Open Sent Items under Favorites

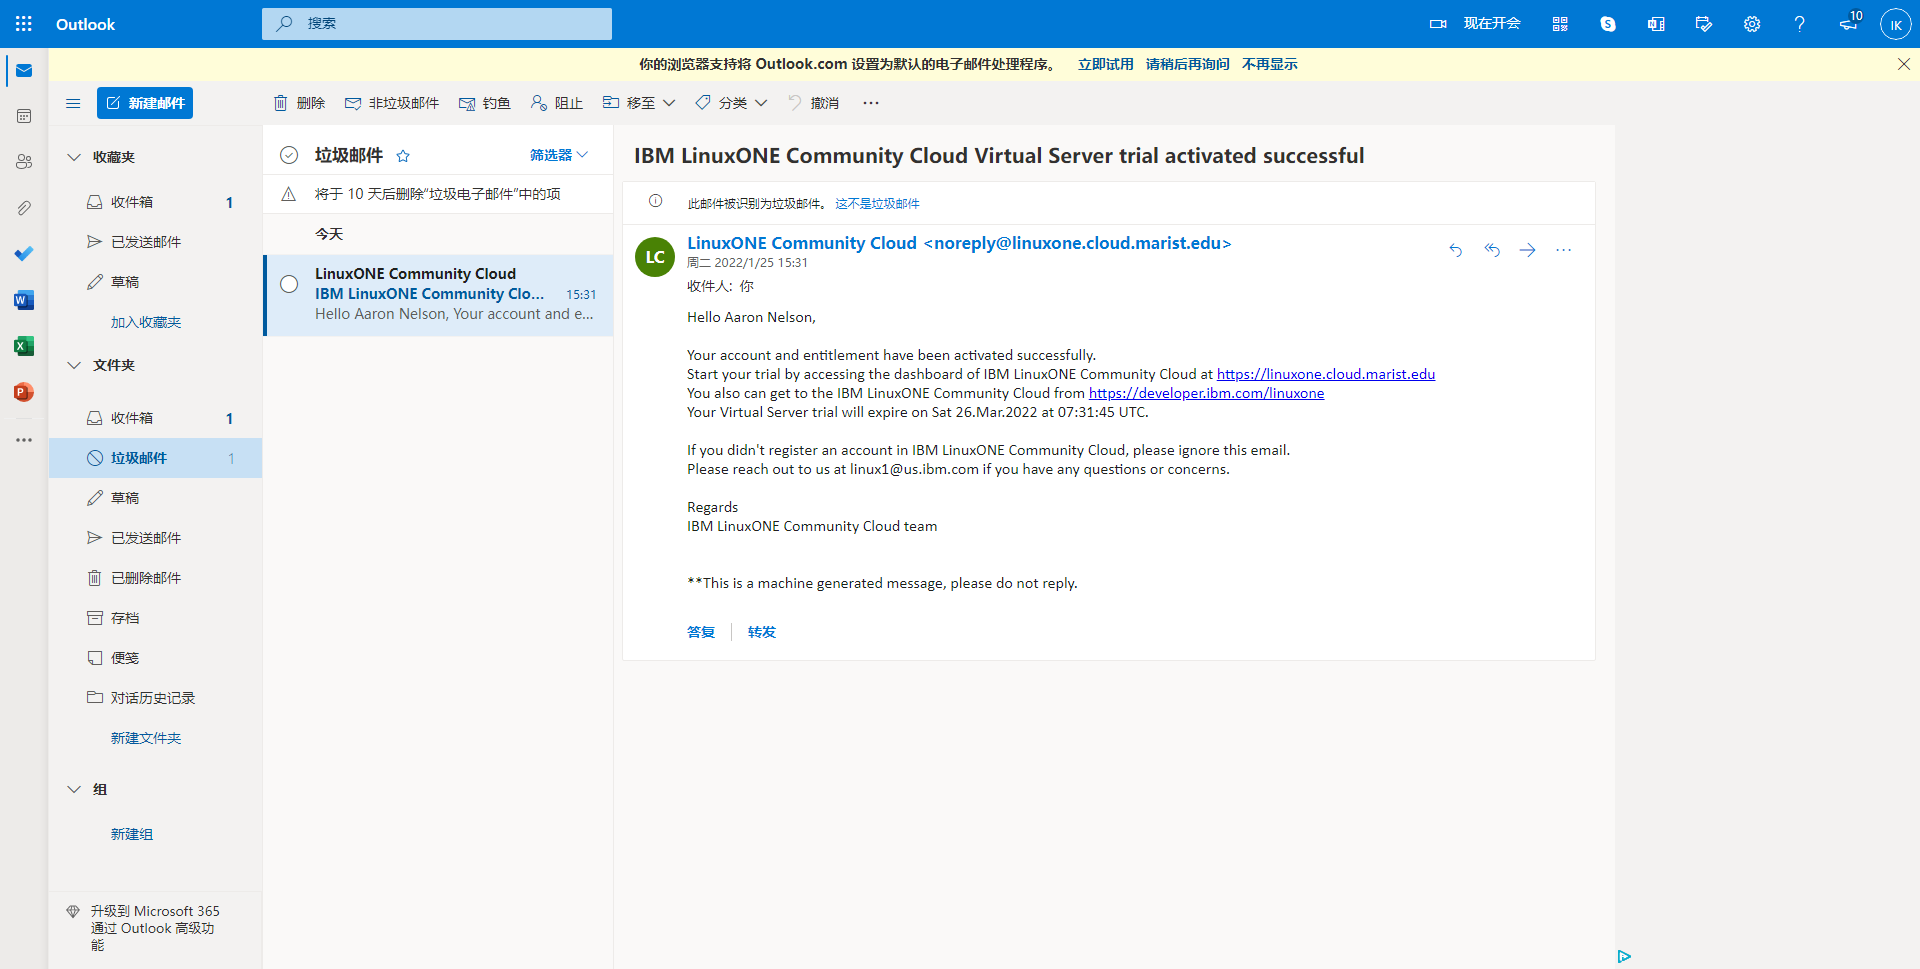[x=155, y=242]
